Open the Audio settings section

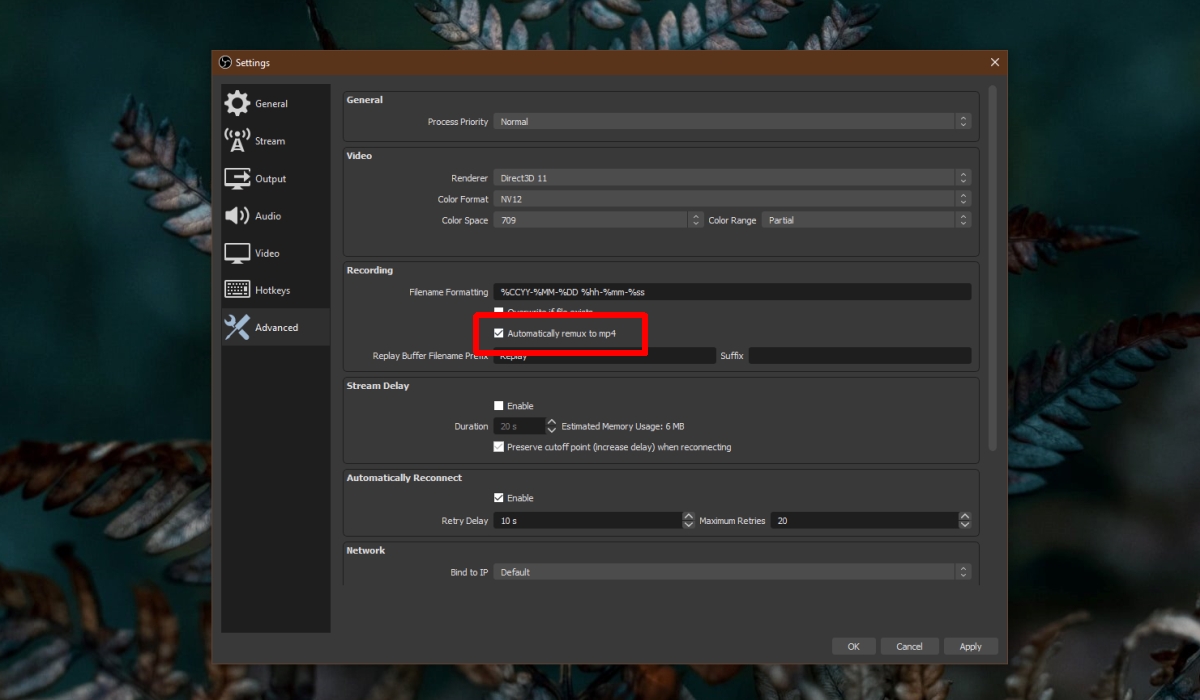click(276, 216)
